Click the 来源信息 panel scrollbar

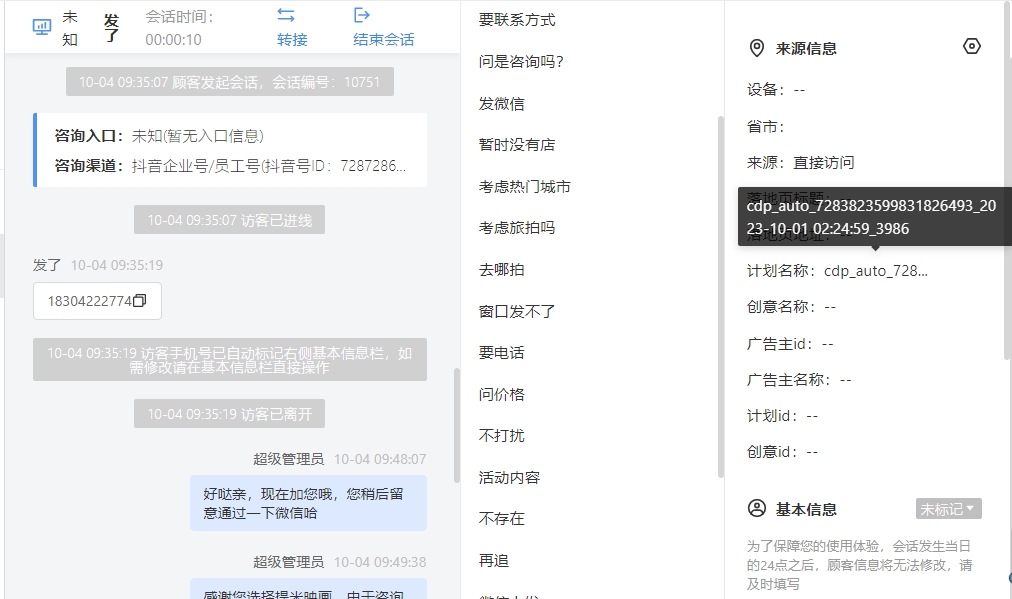click(x=1008, y=179)
